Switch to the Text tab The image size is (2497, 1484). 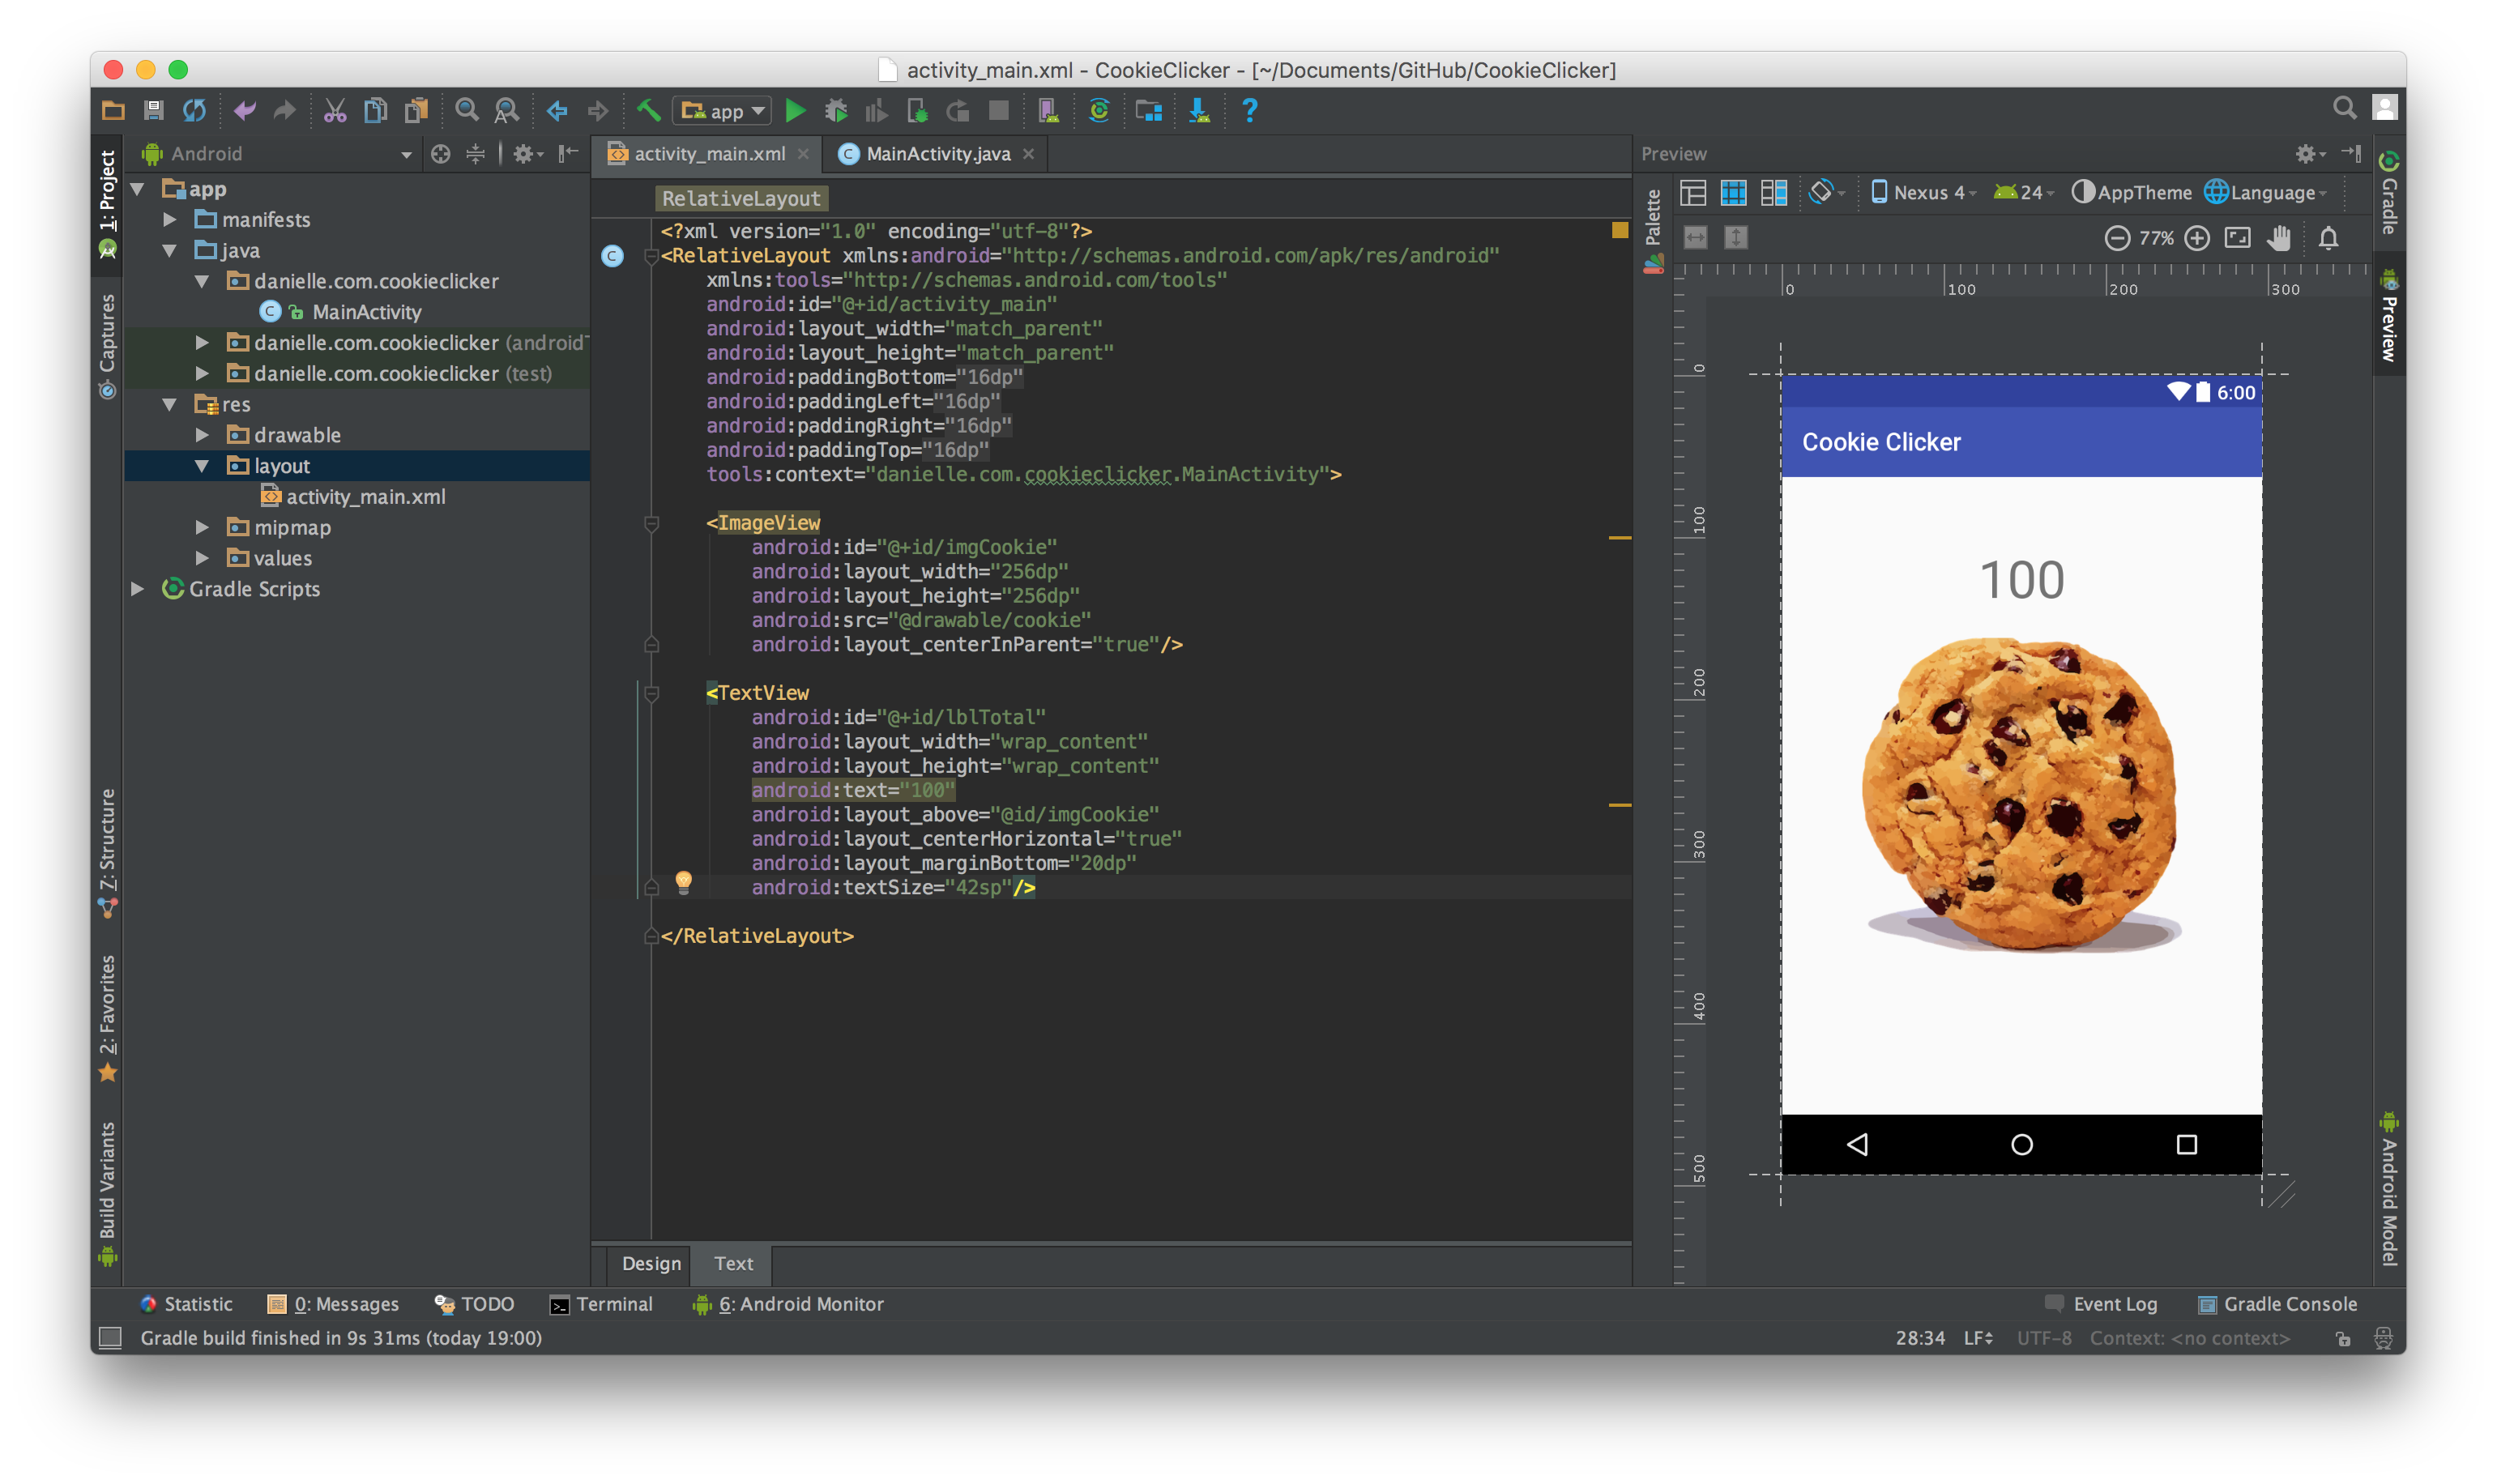point(735,1263)
